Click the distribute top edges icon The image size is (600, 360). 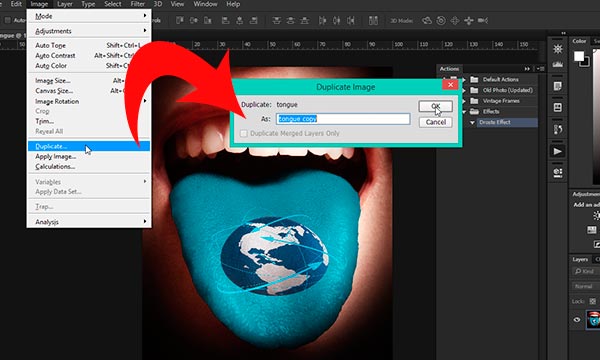pos(276,20)
